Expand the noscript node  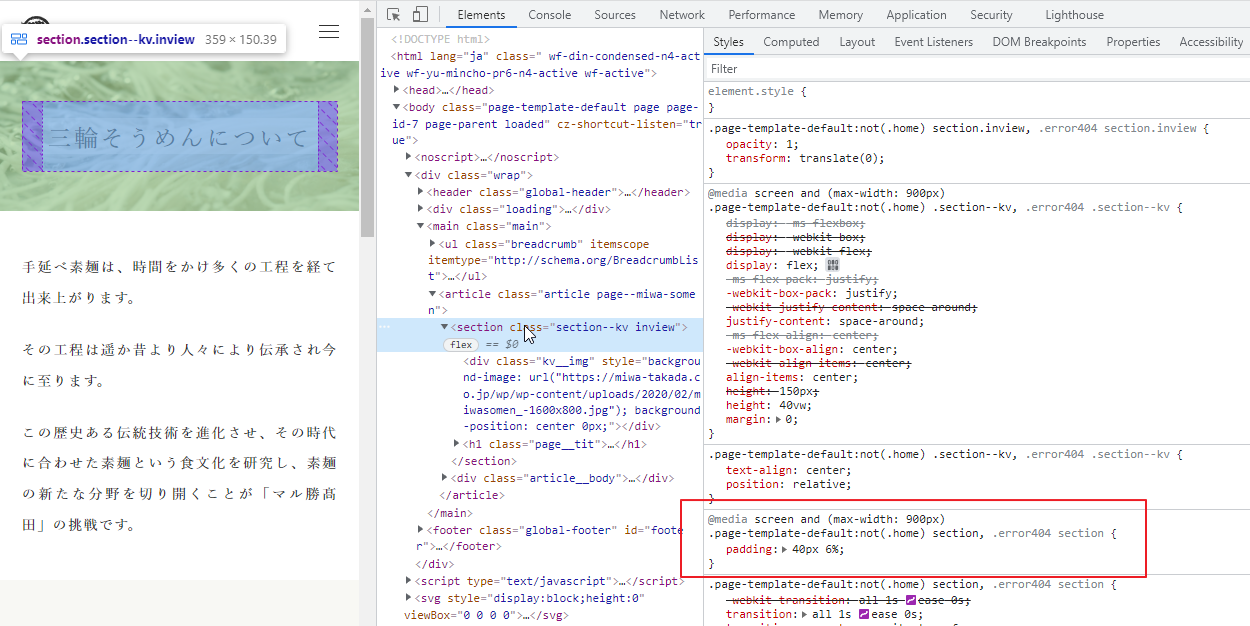point(409,157)
